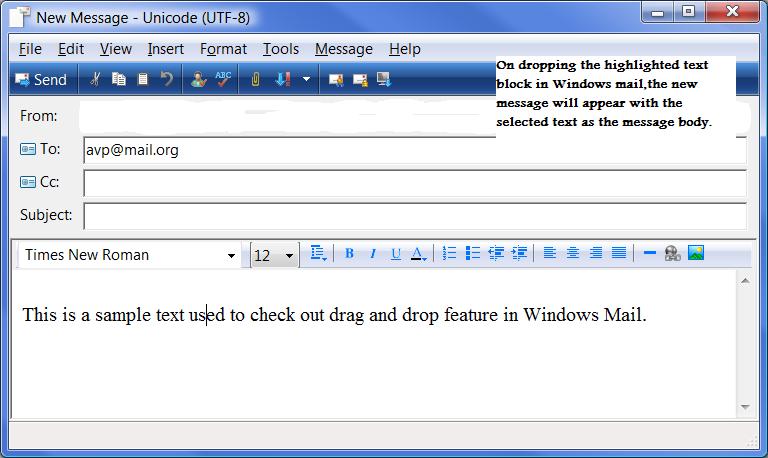Open the priority dropdown arrow
768x458 pixels.
(307, 79)
